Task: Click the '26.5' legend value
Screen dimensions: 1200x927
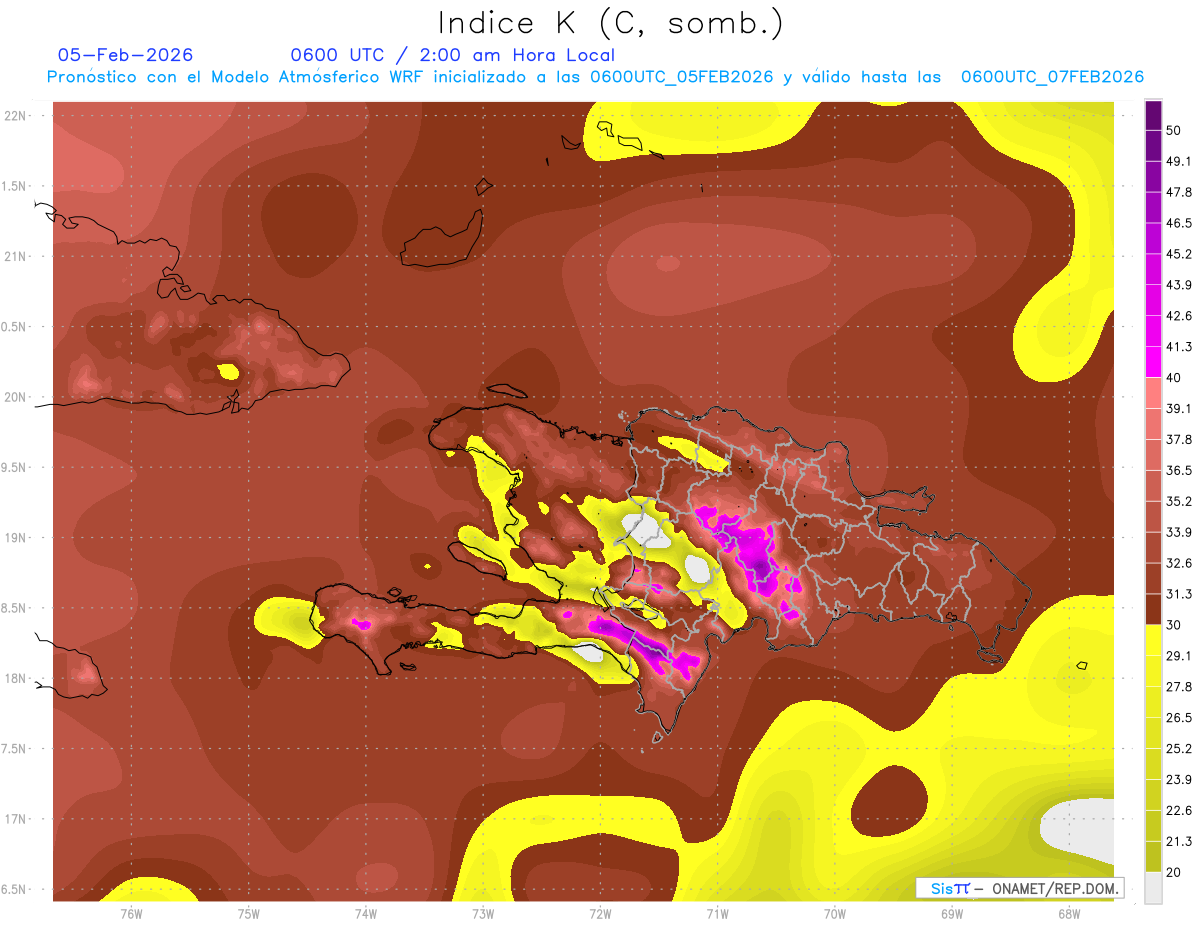Action: coord(1179,718)
